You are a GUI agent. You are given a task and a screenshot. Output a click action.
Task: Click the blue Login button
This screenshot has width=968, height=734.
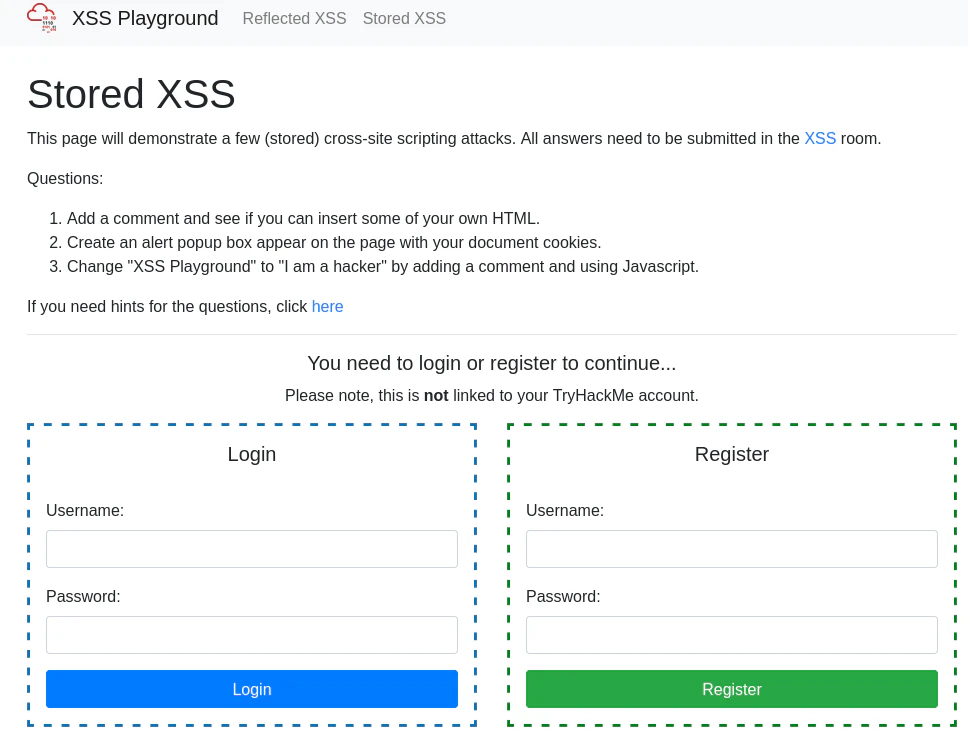(252, 689)
